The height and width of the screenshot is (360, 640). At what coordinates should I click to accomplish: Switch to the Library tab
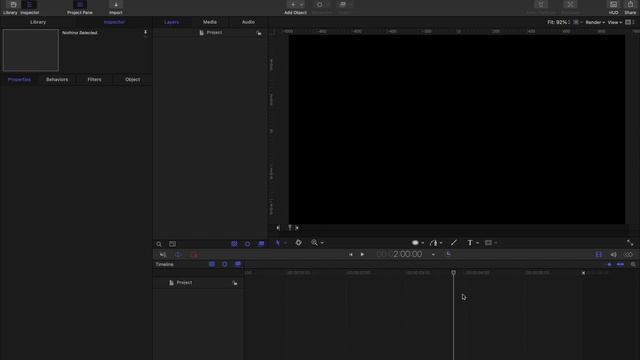(38, 22)
